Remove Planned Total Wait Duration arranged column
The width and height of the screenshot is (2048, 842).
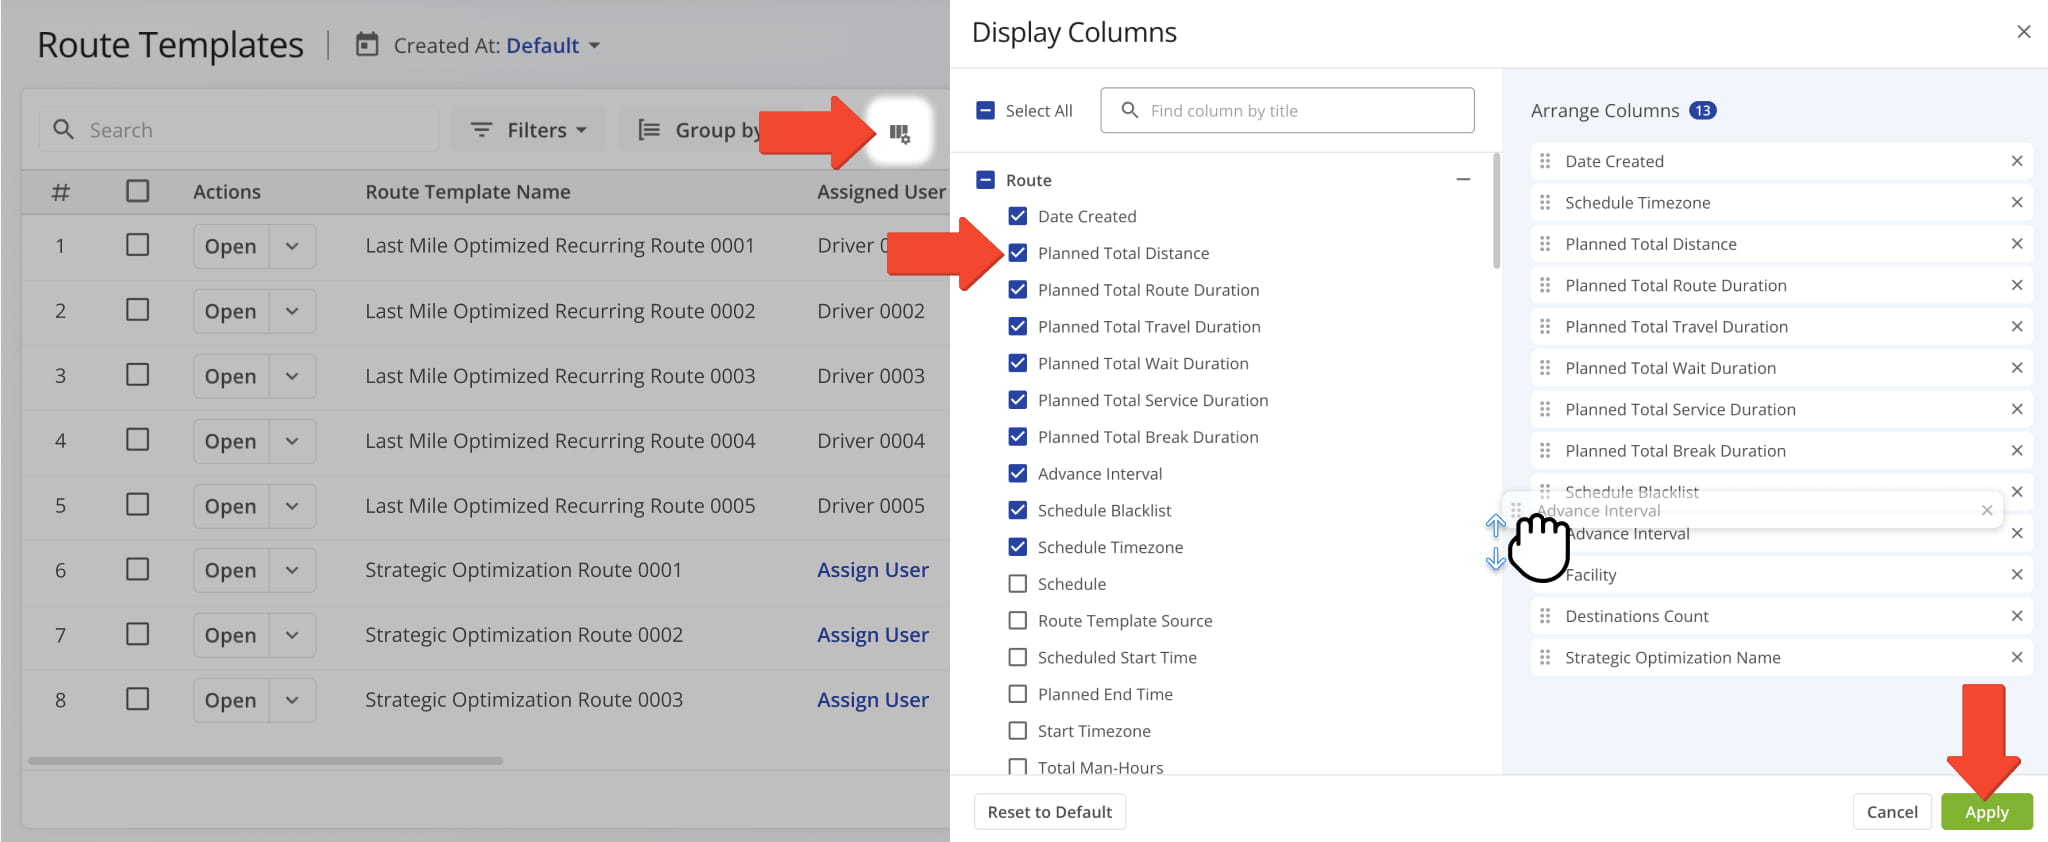pos(2016,368)
